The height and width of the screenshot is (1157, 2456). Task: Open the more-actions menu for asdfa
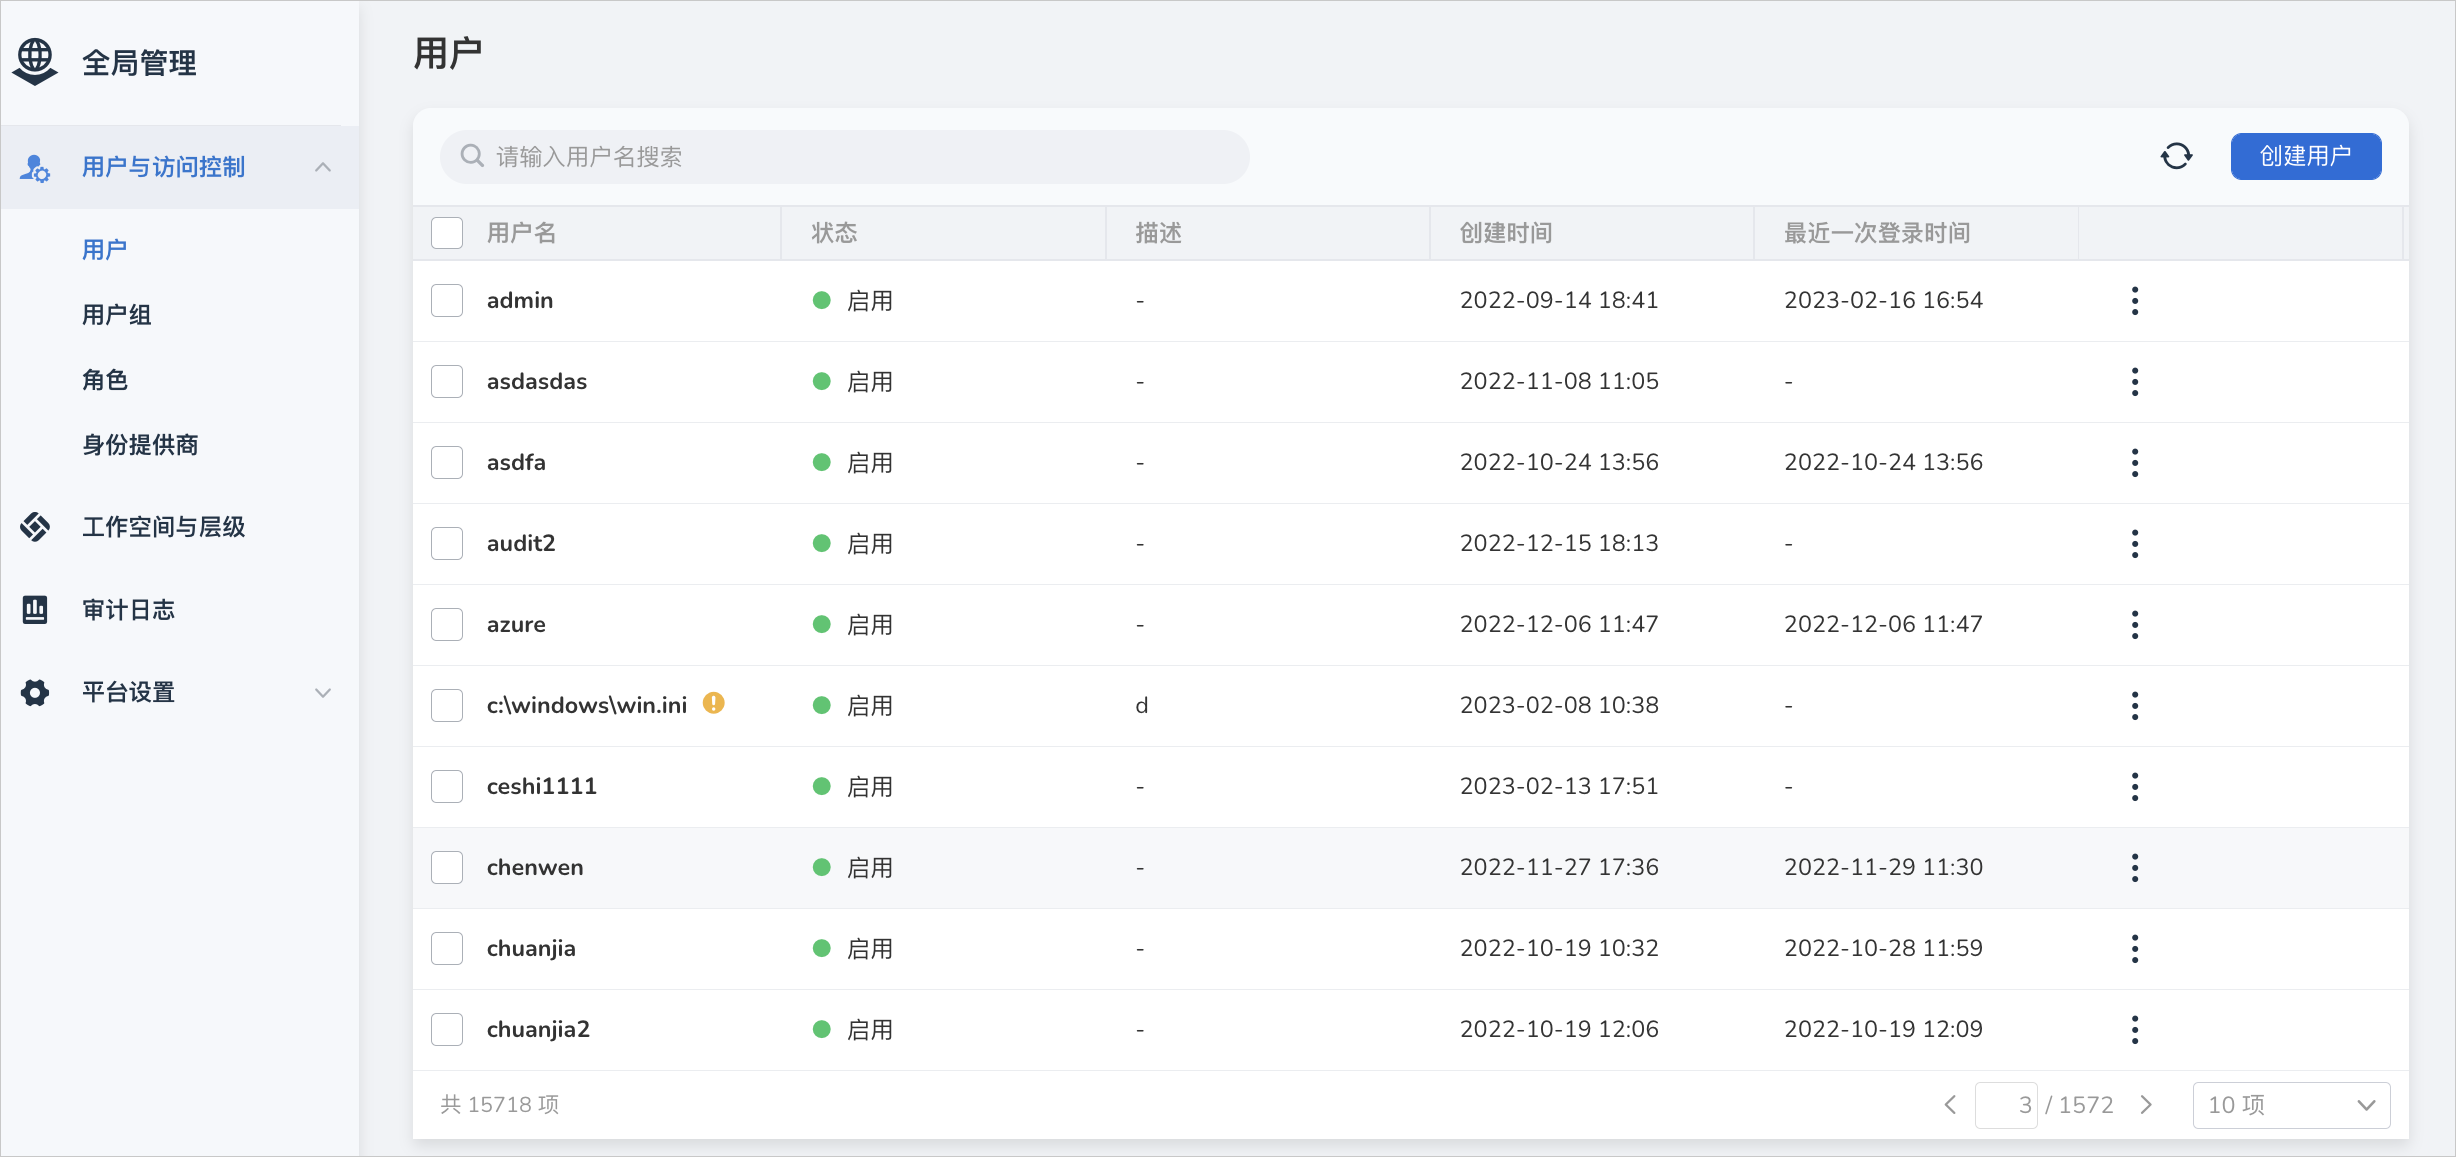click(2135, 463)
